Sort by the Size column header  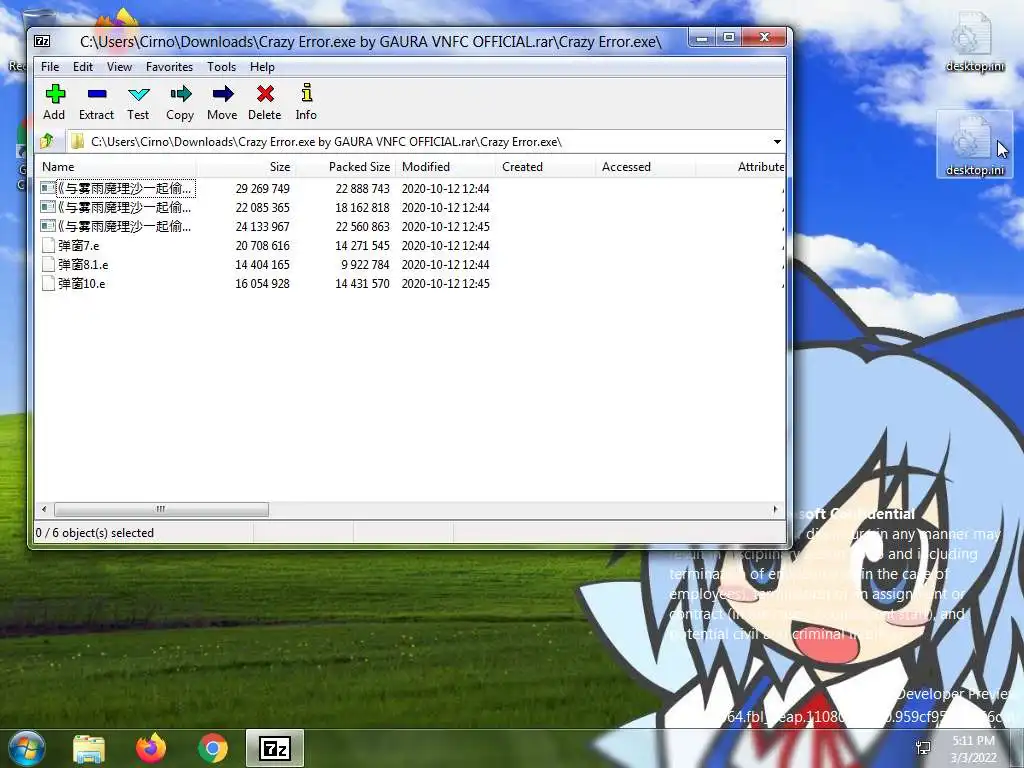point(245,167)
